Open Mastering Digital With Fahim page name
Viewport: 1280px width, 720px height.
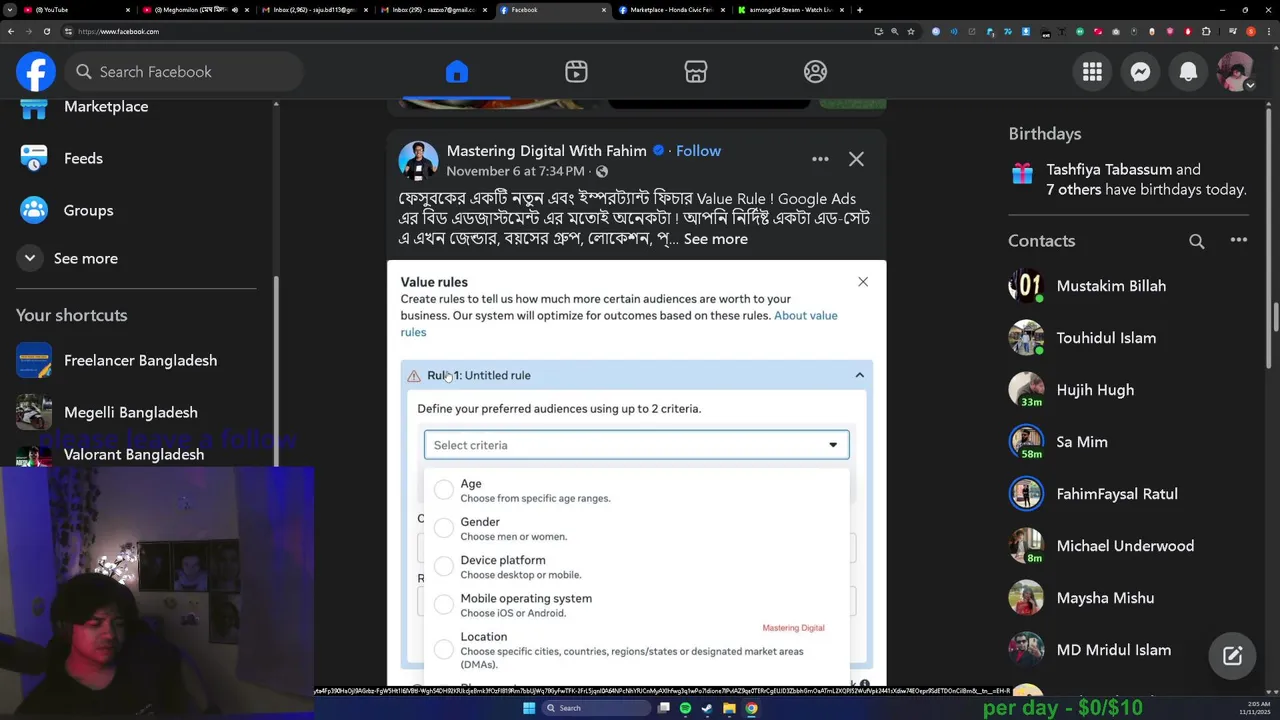click(x=546, y=151)
